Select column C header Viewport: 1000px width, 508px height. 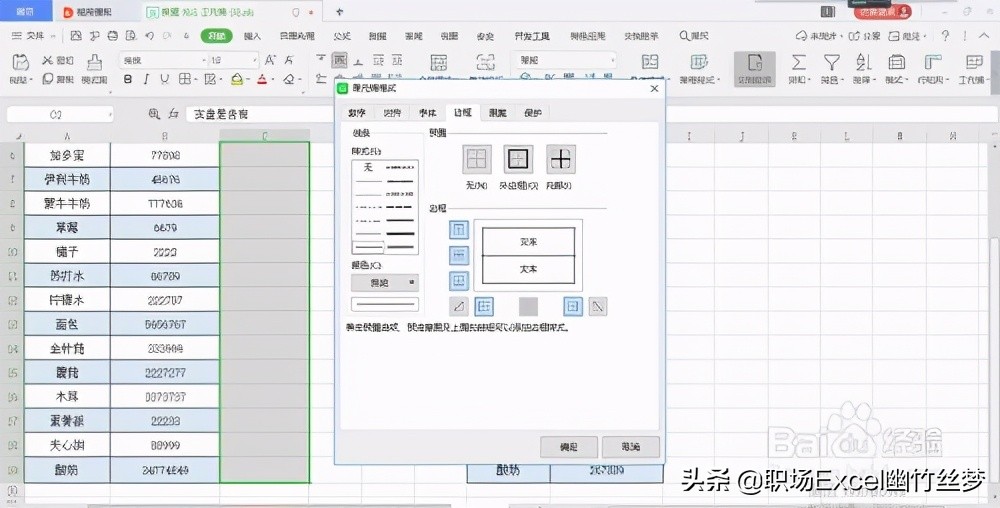(265, 136)
